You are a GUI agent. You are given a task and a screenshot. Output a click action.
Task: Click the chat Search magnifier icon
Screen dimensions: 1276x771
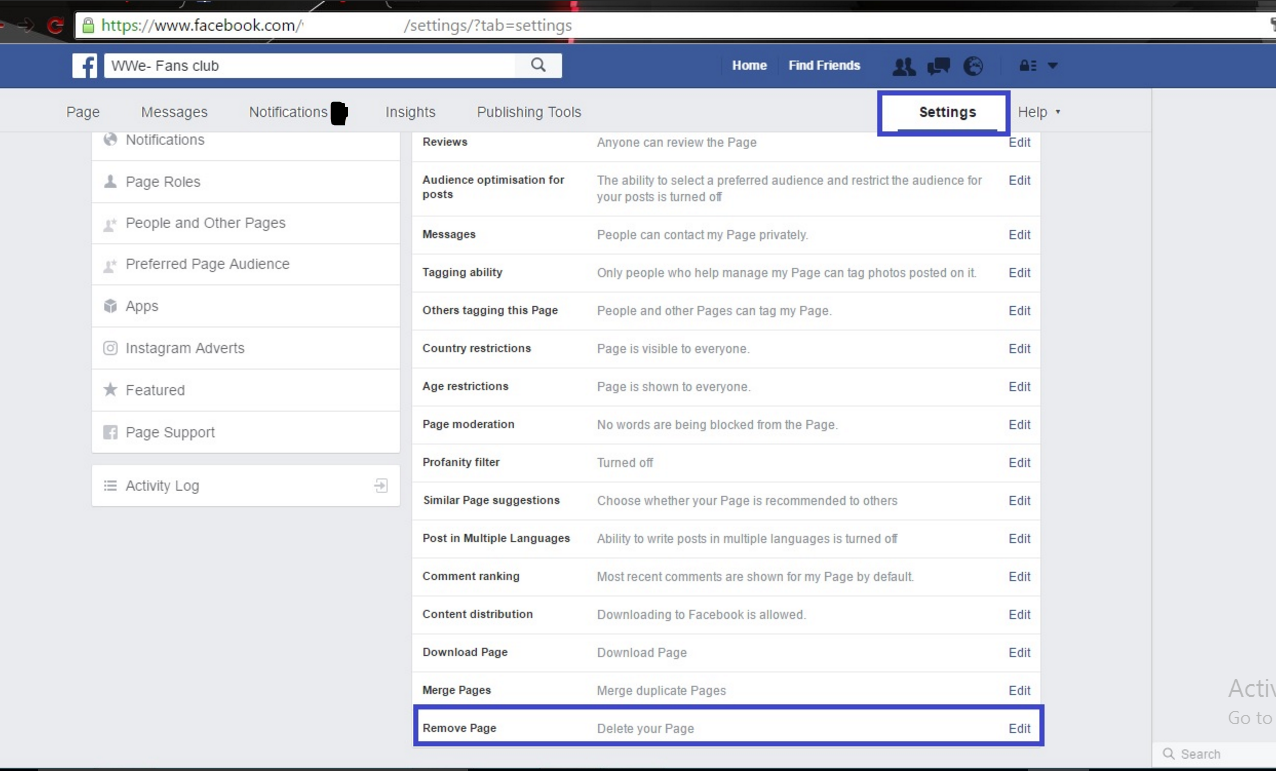[x=1168, y=754]
